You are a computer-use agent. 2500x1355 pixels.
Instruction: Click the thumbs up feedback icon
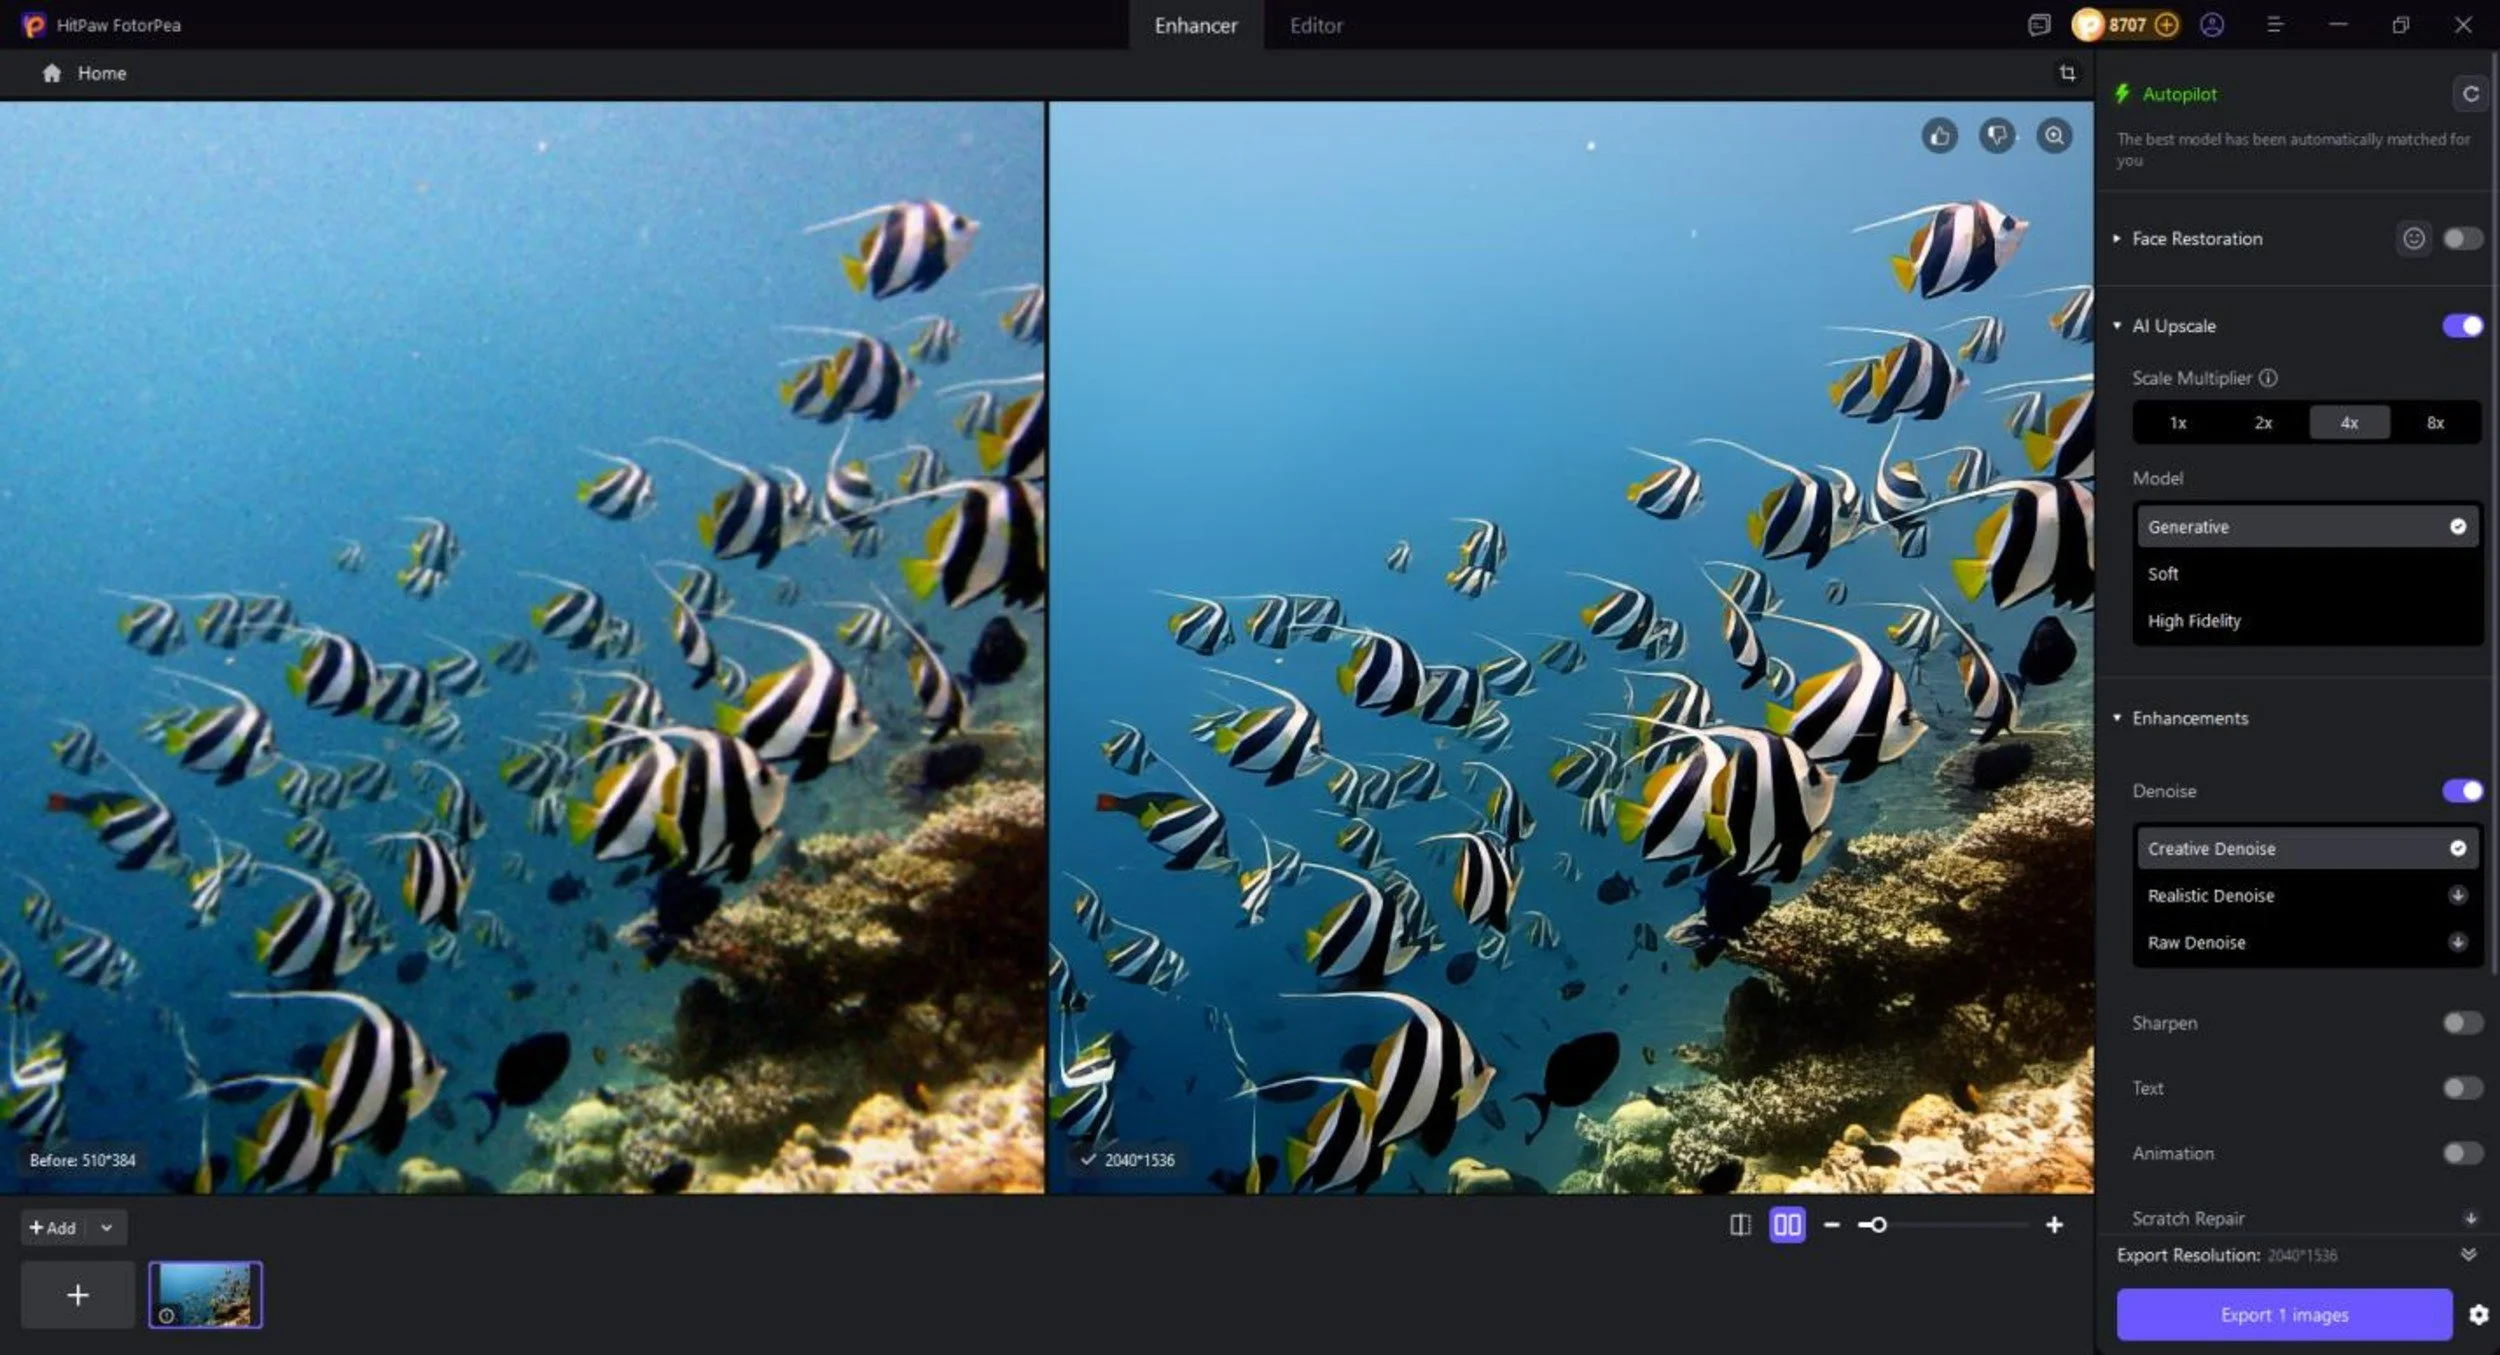coord(1939,136)
